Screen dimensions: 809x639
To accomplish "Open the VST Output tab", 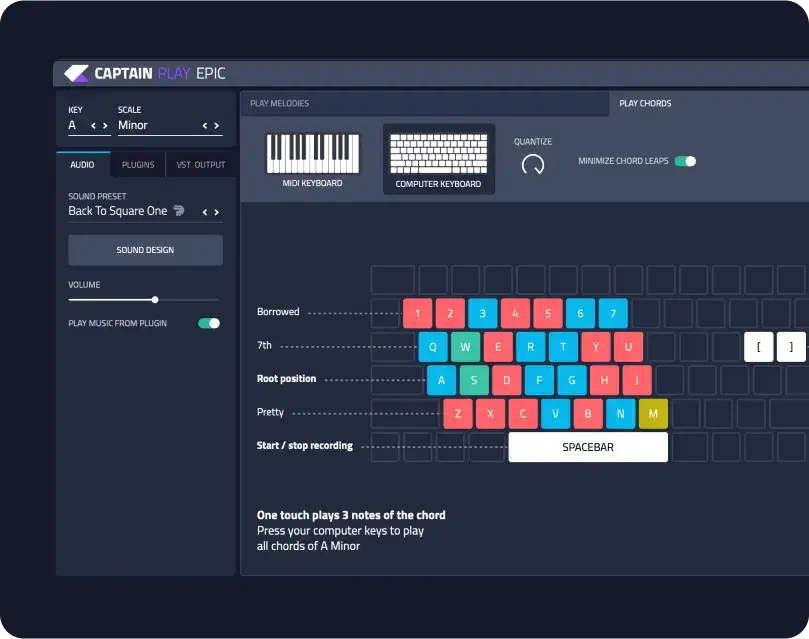I will click(x=201, y=165).
